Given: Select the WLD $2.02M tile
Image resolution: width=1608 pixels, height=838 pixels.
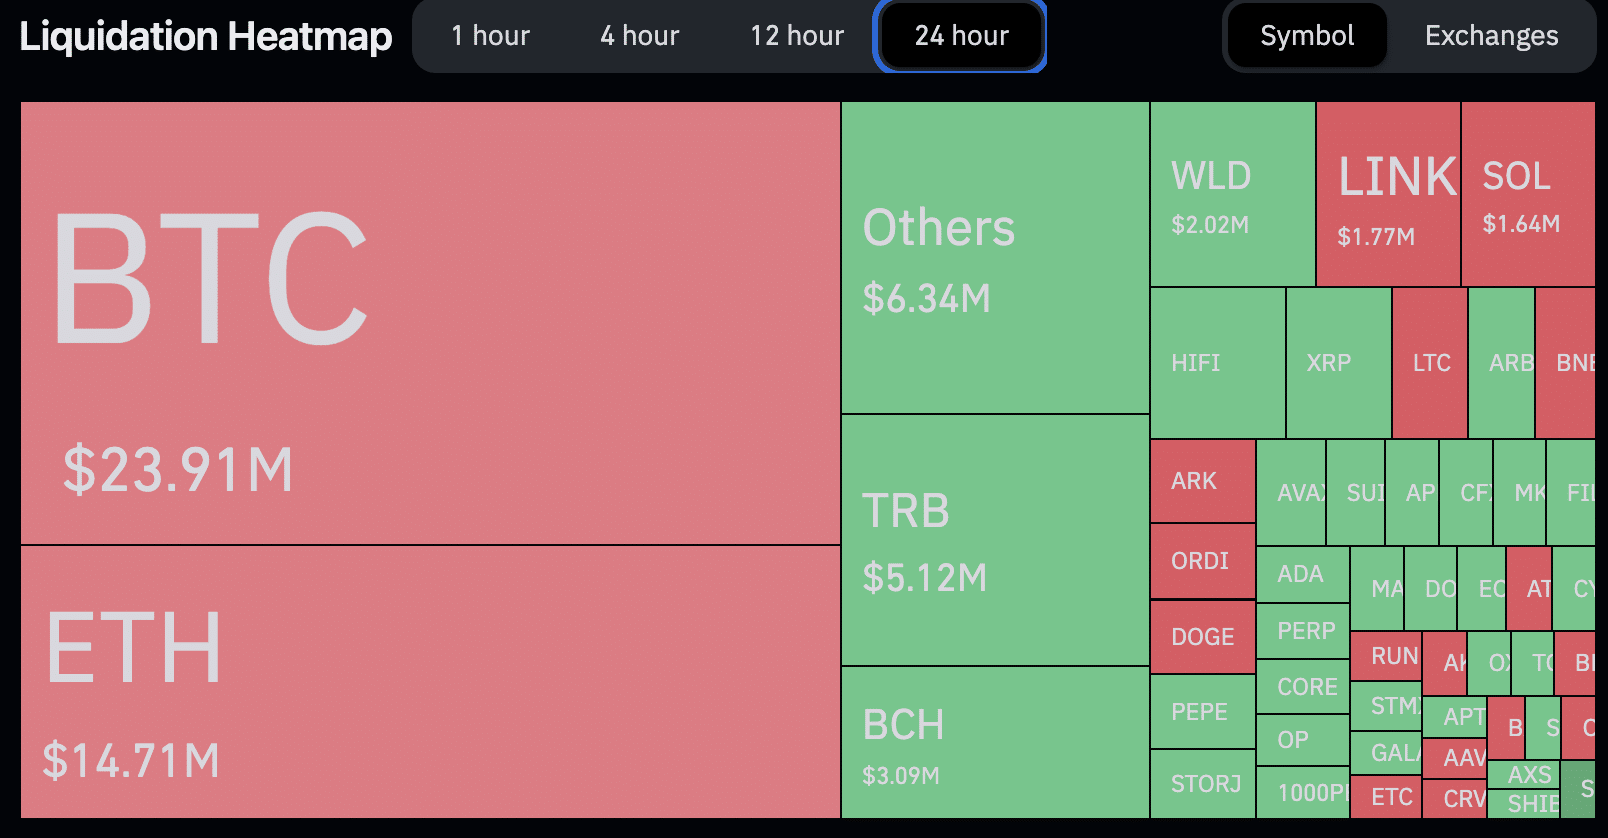Looking at the screenshot, I should tap(1232, 194).
